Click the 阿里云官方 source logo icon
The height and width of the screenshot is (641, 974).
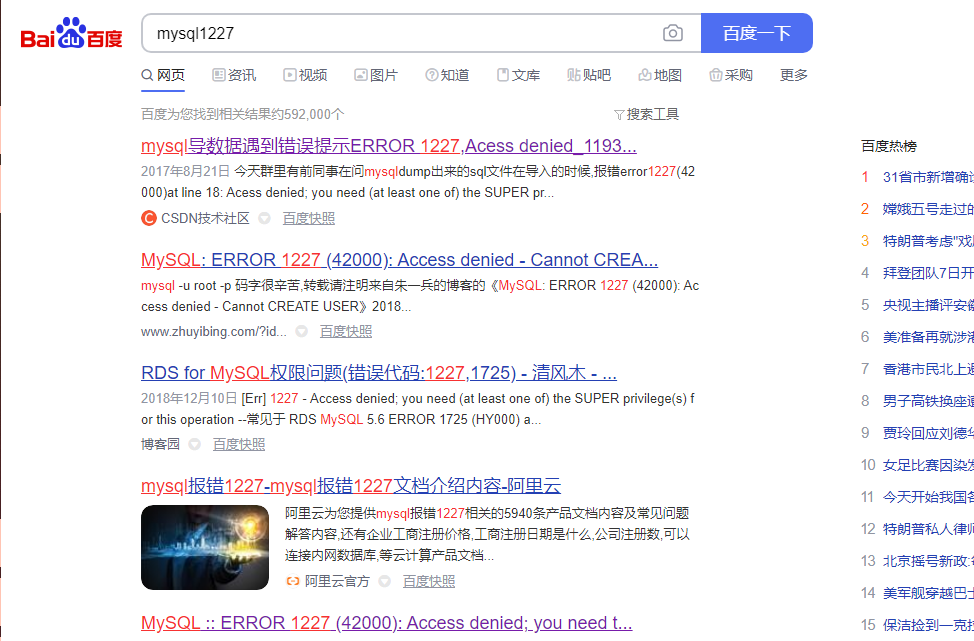tap(293, 581)
